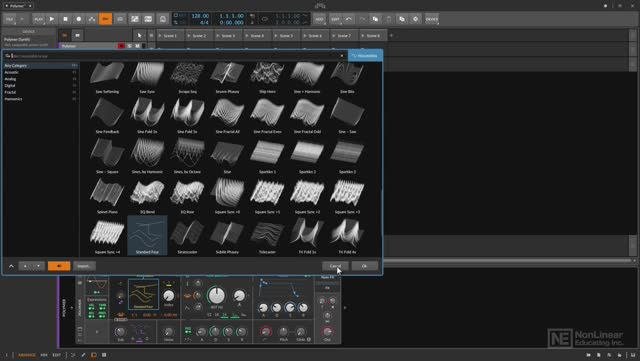Toggle the orange audition preview button
The image size is (640, 361).
coord(59,266)
